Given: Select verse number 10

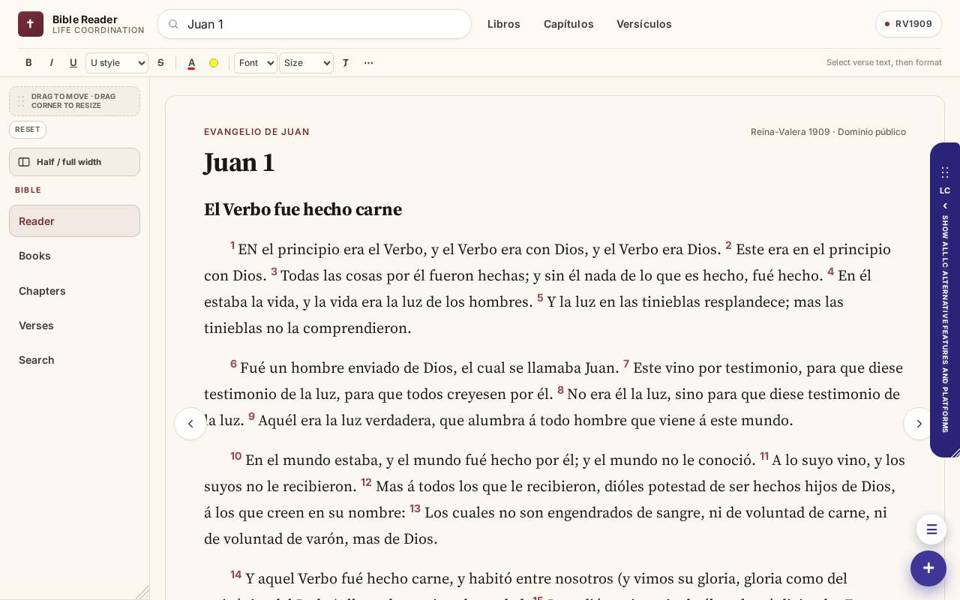Looking at the screenshot, I should click(x=236, y=456).
